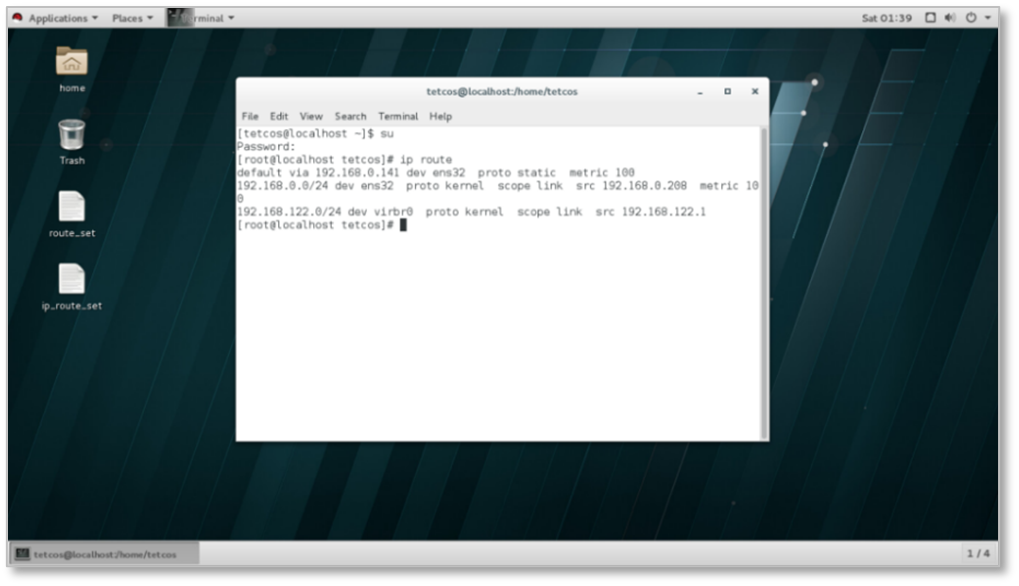Open the home folder desktop icon
This screenshot has height=586, width=1019.
click(71, 63)
